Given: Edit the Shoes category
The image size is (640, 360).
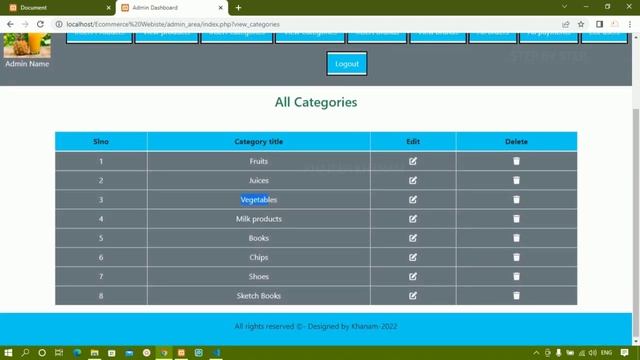Looking at the screenshot, I should coord(413,276).
